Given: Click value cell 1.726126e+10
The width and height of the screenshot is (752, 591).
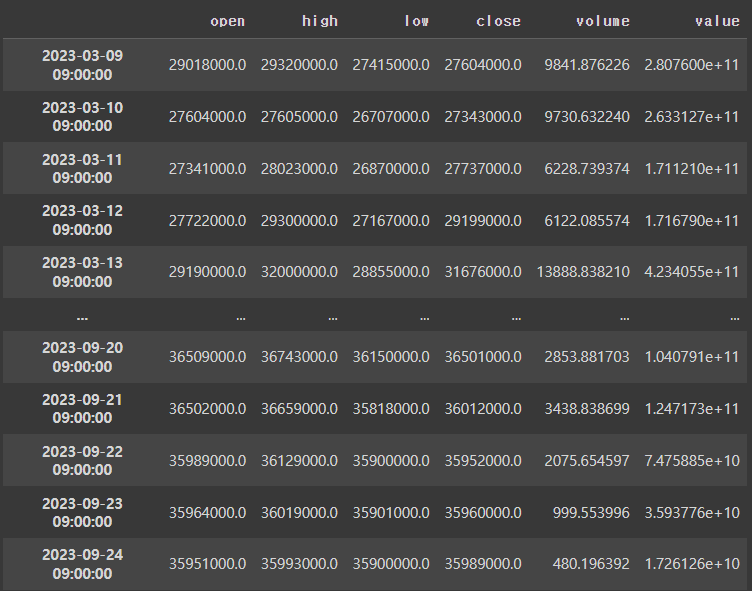Looking at the screenshot, I should [692, 564].
